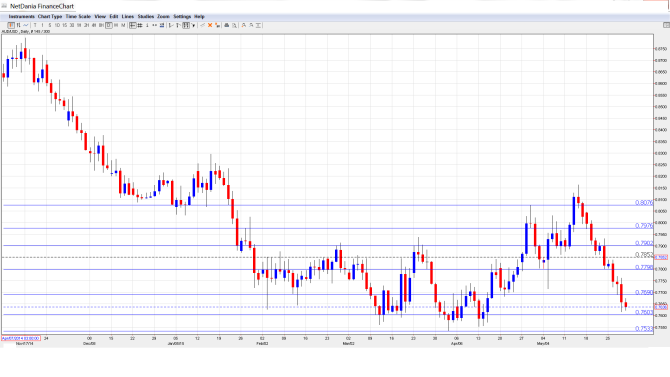The height and width of the screenshot is (377, 670).
Task: Click the blue striped bars toolbar icon
Action: (x=162, y=25)
